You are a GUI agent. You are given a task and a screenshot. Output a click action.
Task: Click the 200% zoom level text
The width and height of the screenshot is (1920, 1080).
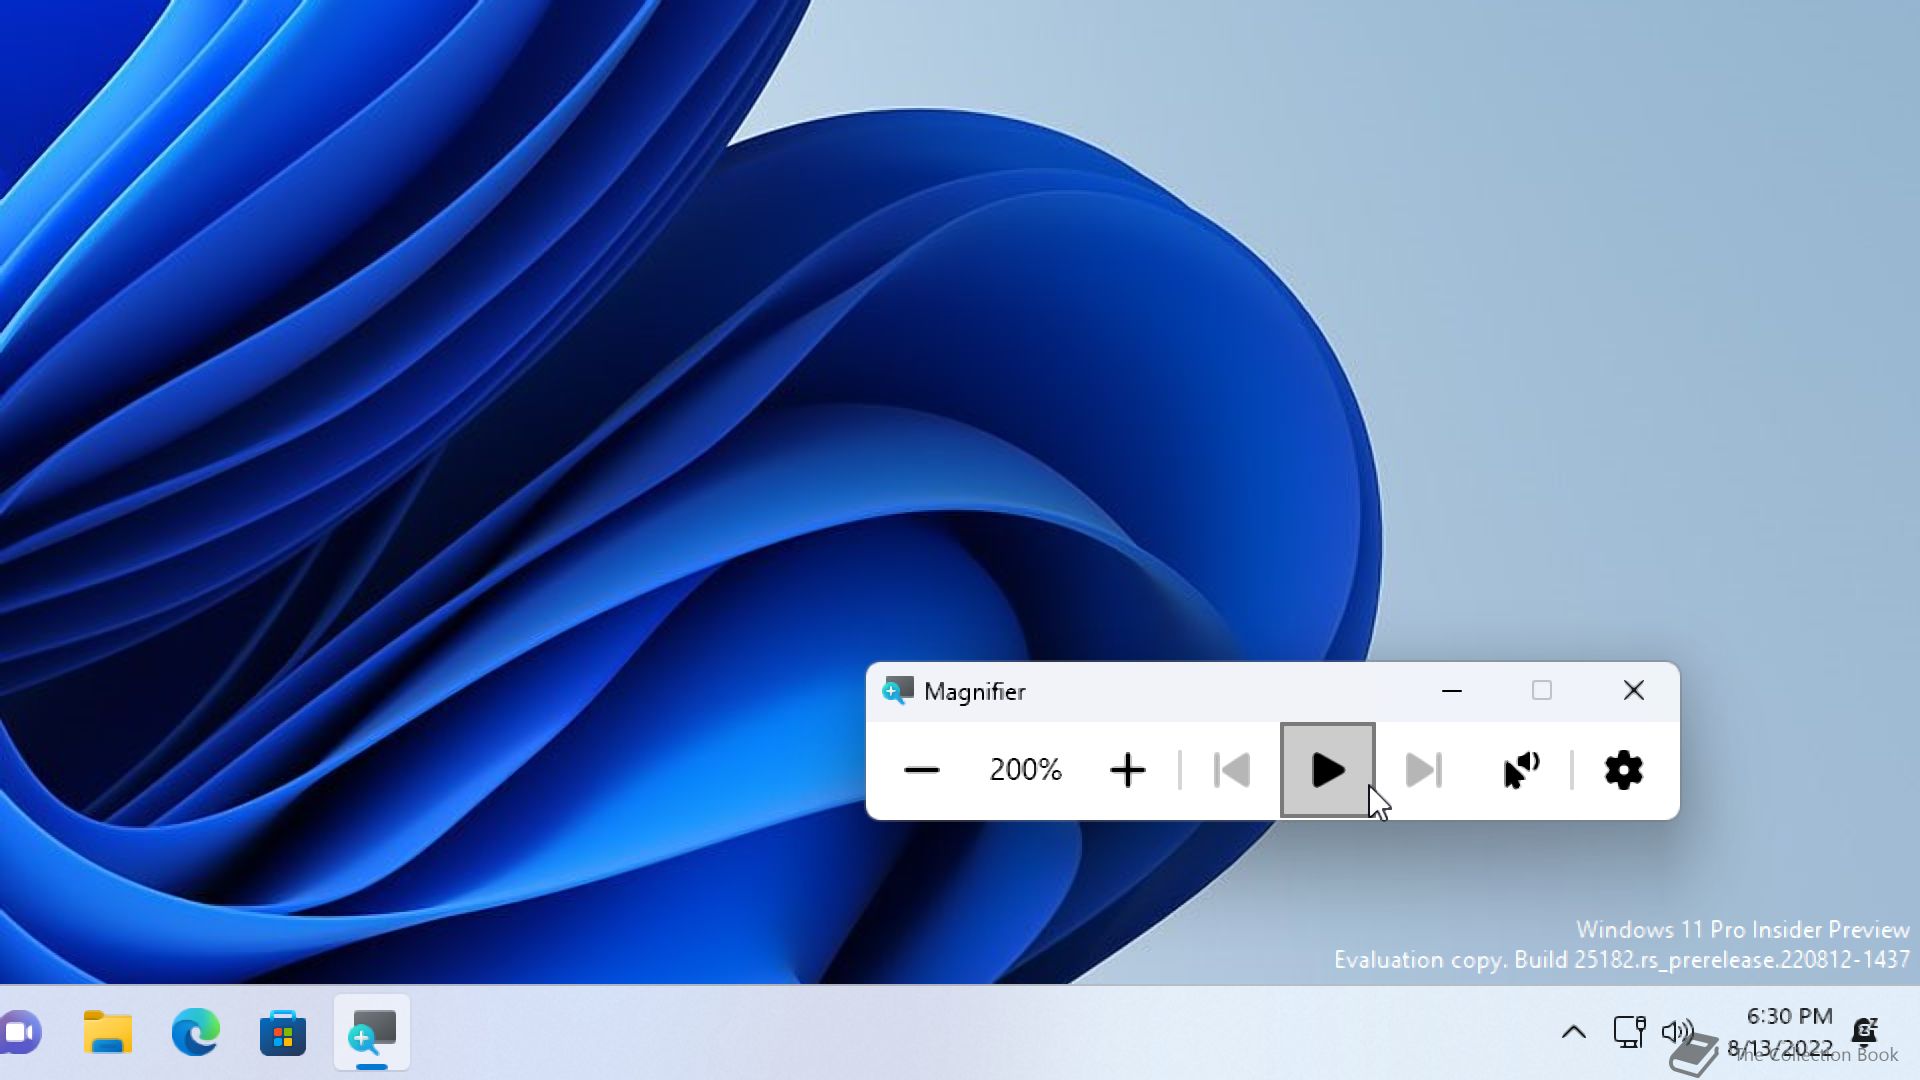click(x=1025, y=770)
